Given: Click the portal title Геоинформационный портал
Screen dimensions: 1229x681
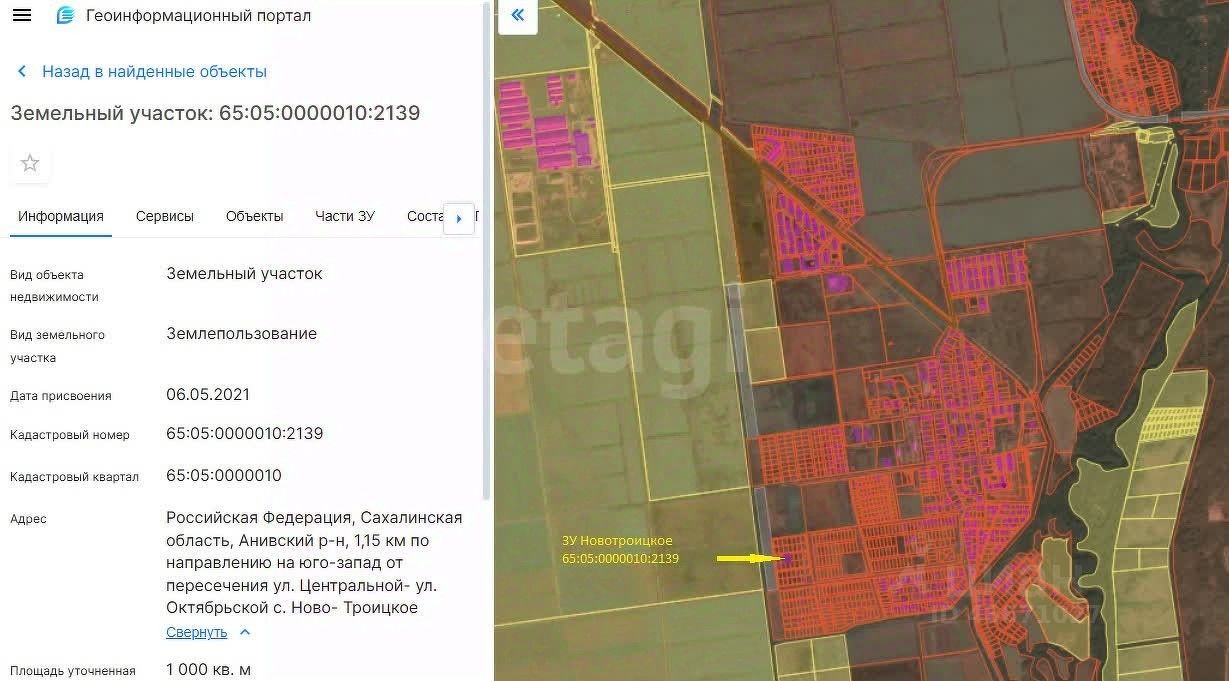Looking at the screenshot, I should pyautogui.click(x=198, y=16).
